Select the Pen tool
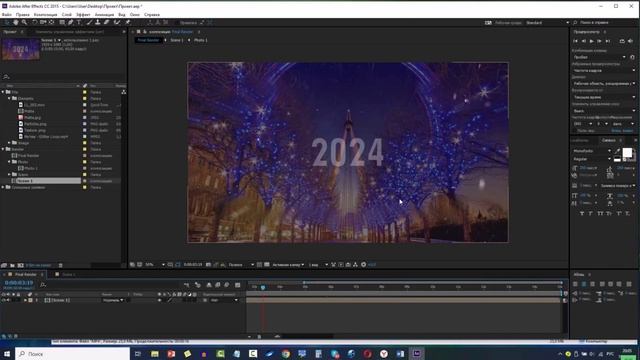 pos(71,22)
